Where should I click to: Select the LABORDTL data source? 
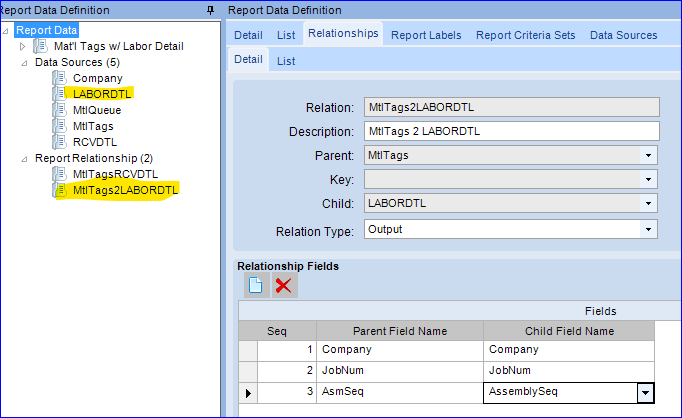point(102,94)
